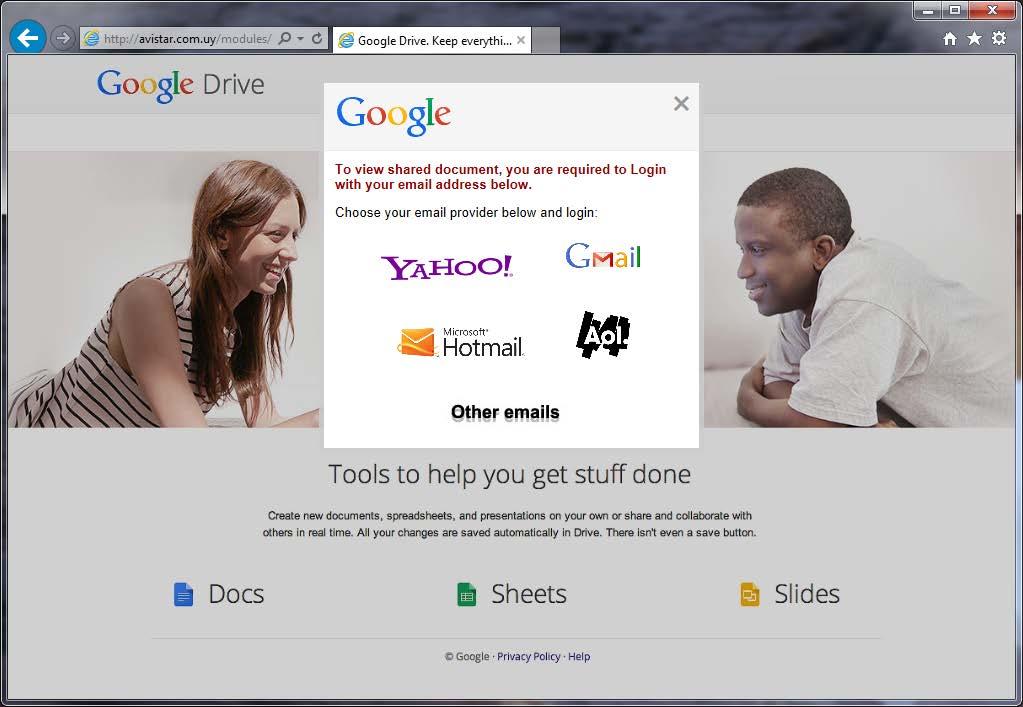Open search via address bar magnifier icon

coord(284,38)
